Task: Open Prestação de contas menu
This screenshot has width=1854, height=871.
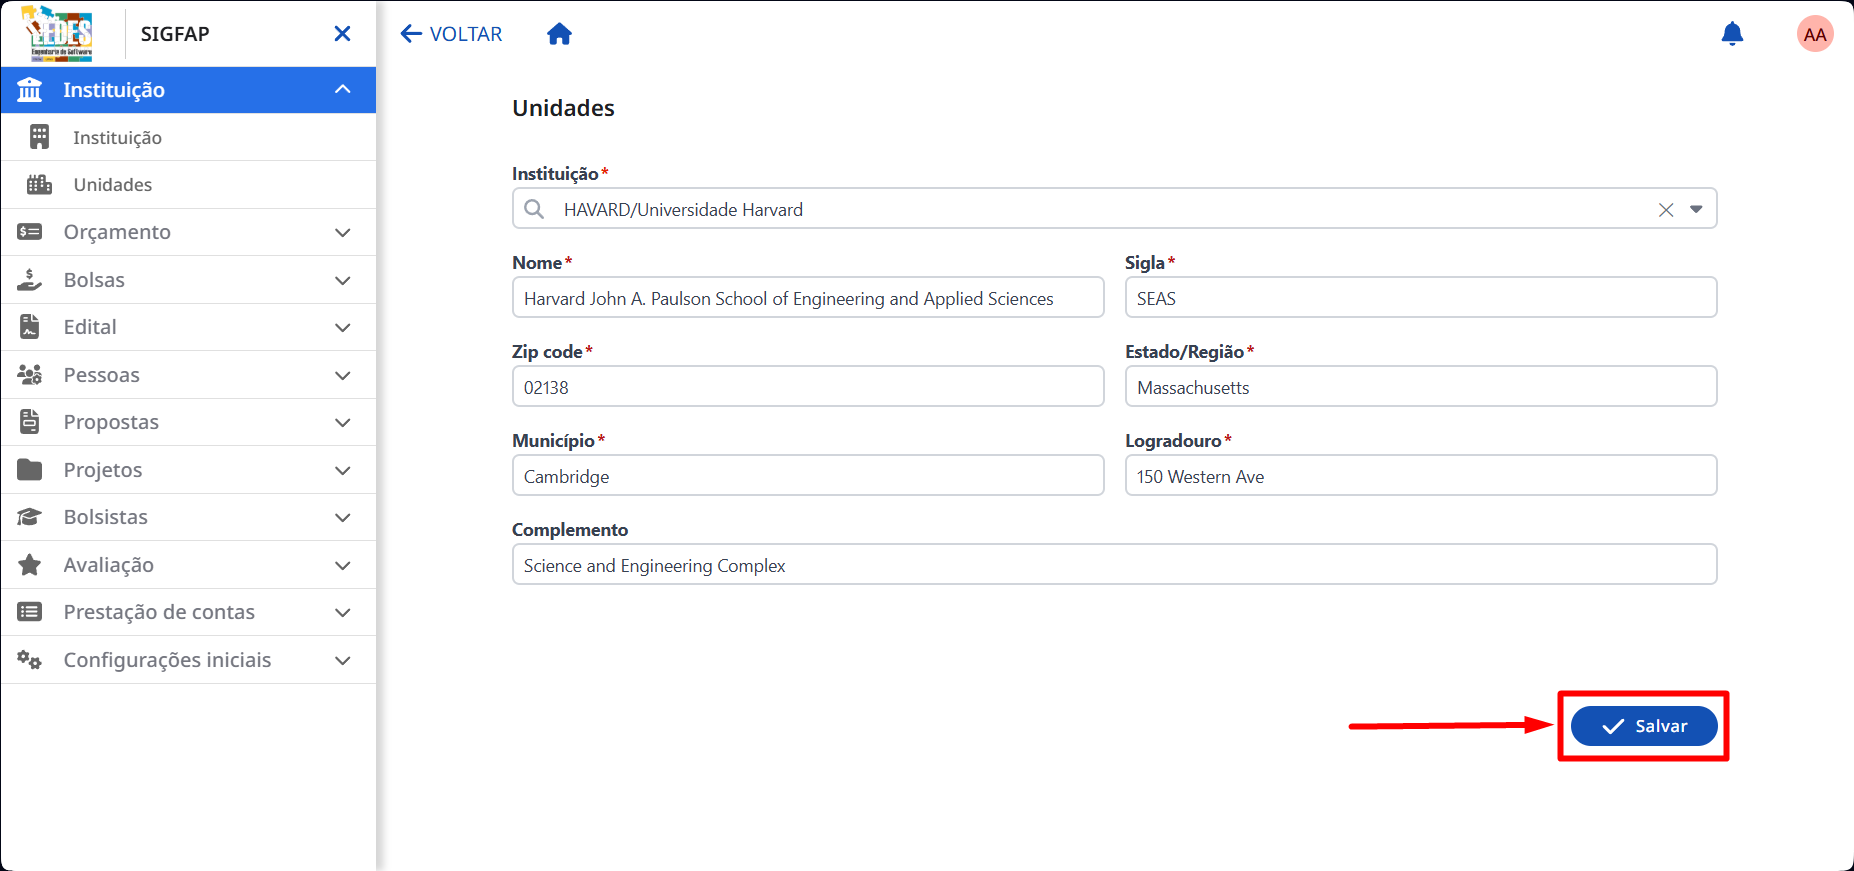Action: coord(188,612)
